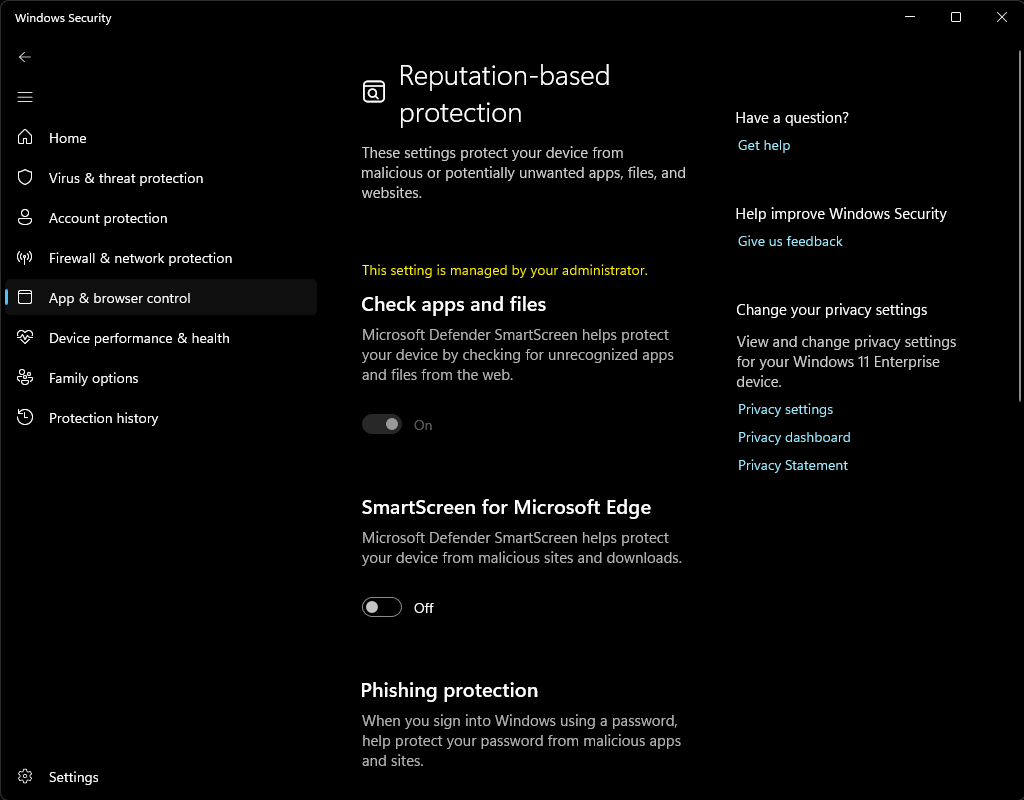Click the Family options icon
Screen dimensions: 1024x800
tap(24, 378)
